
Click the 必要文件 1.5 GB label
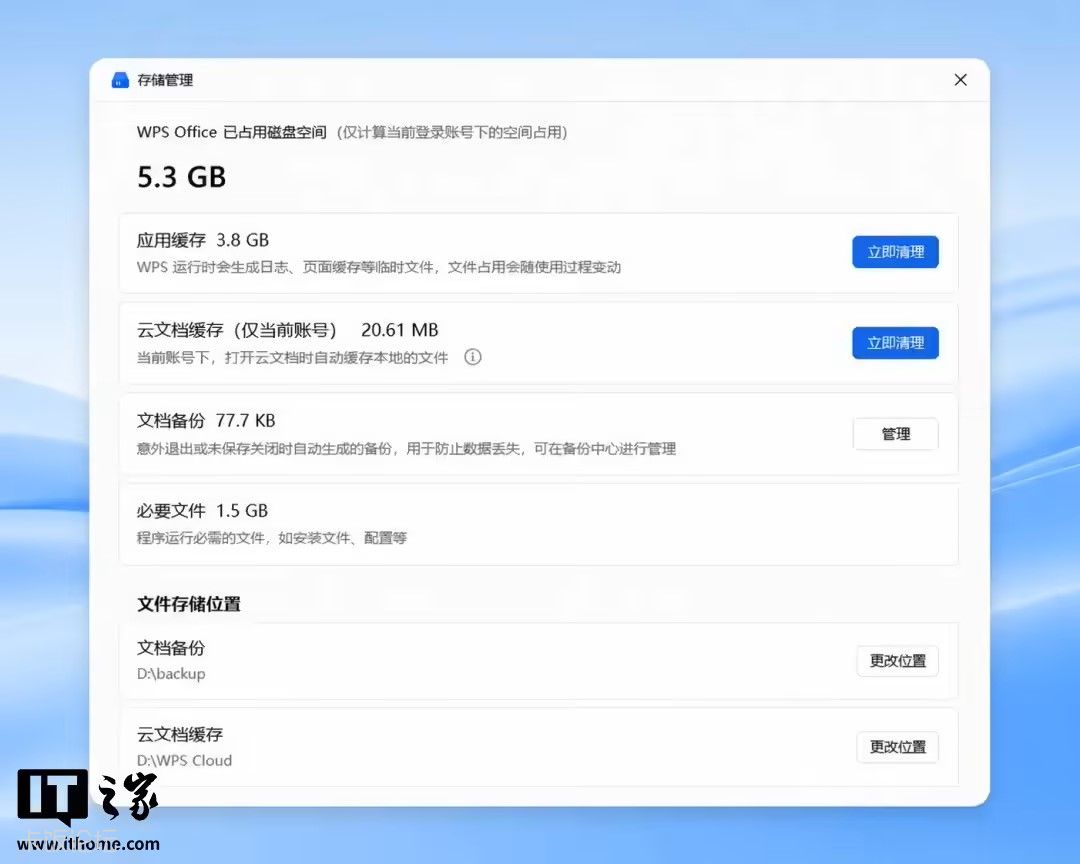[202, 511]
